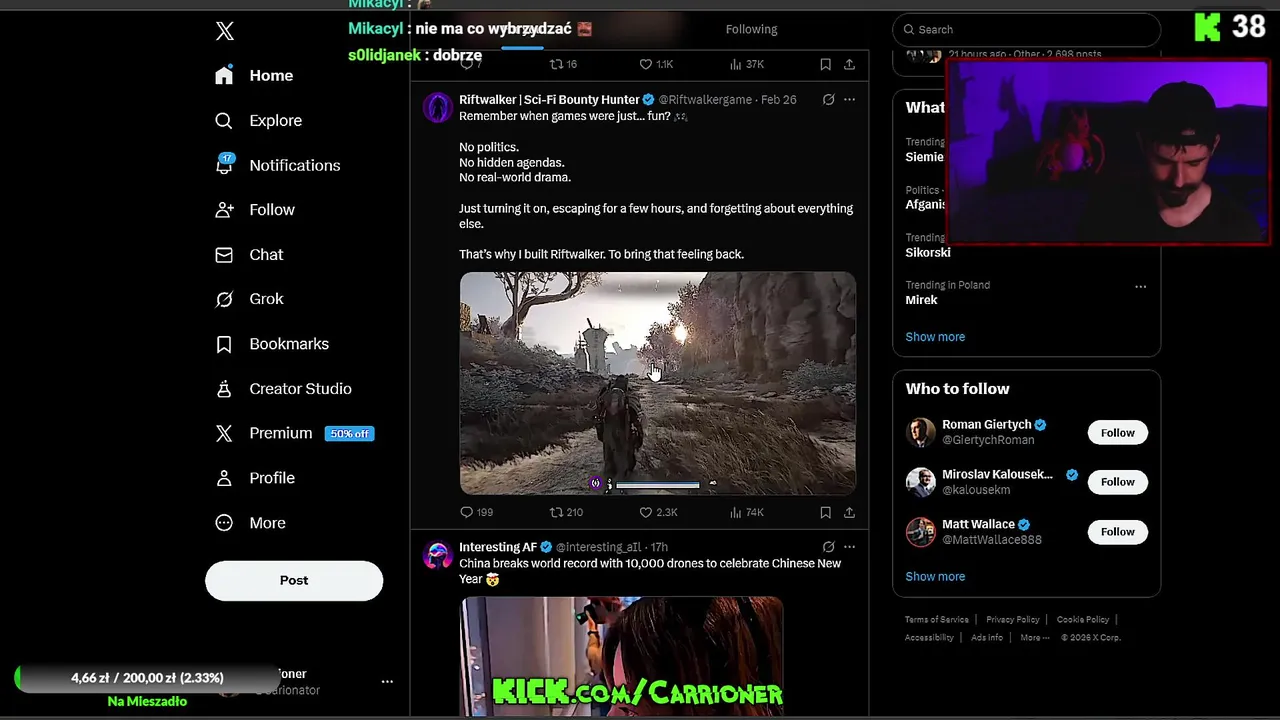Click Grok icon on Riftwalker post
Screen dimensions: 1280x720
[x=828, y=100]
